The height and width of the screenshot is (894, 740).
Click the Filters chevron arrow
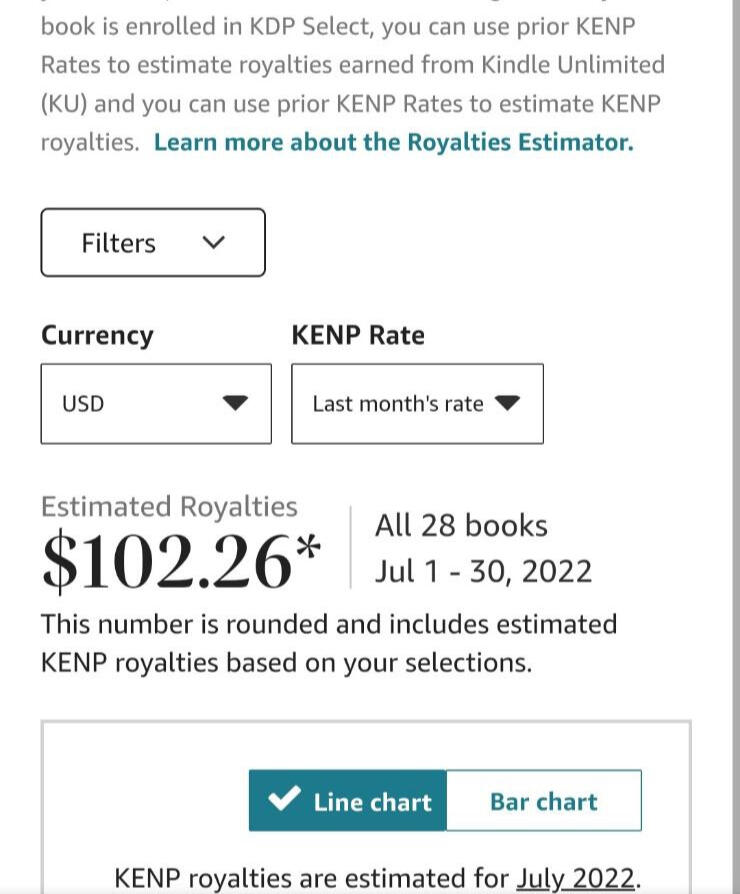214,242
